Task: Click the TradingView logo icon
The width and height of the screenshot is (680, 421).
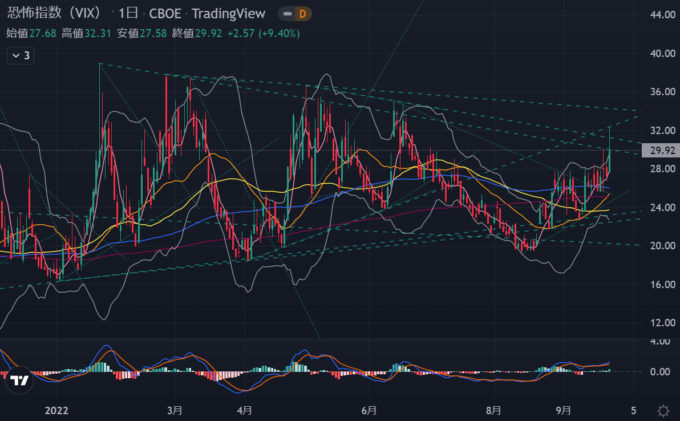Action: click(x=18, y=382)
